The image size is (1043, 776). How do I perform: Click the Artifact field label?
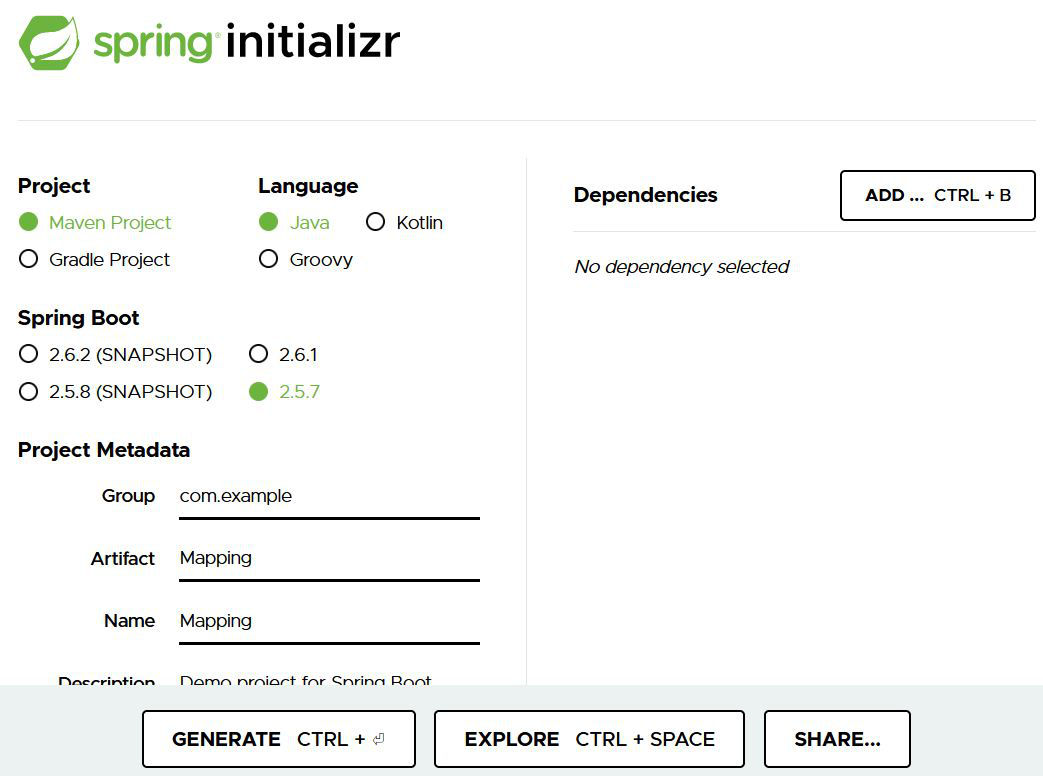(122, 559)
